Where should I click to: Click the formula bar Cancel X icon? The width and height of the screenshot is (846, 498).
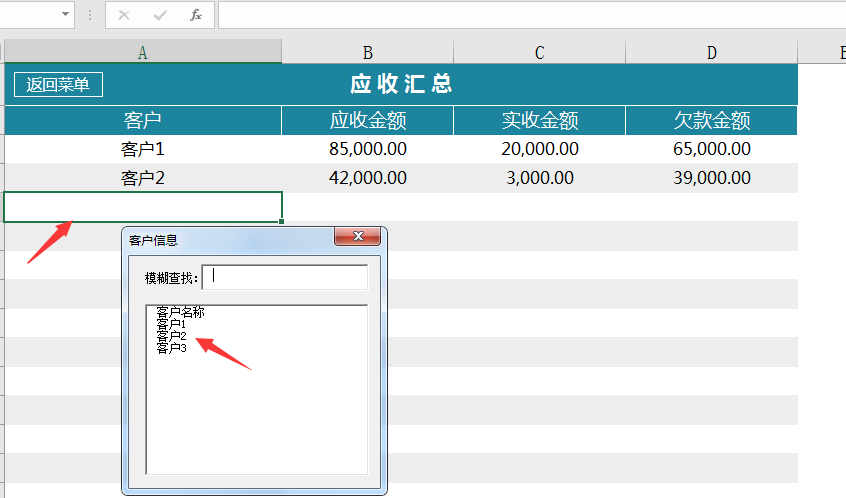(x=124, y=15)
